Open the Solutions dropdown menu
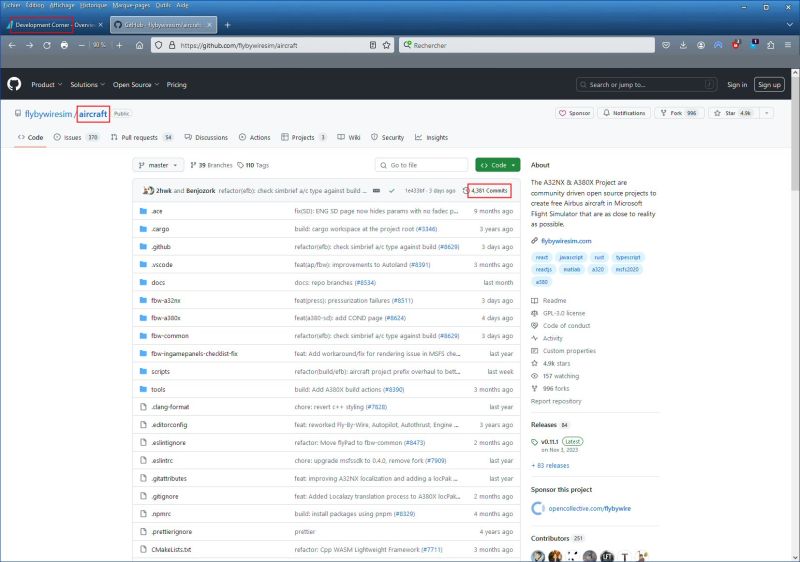 (87, 85)
